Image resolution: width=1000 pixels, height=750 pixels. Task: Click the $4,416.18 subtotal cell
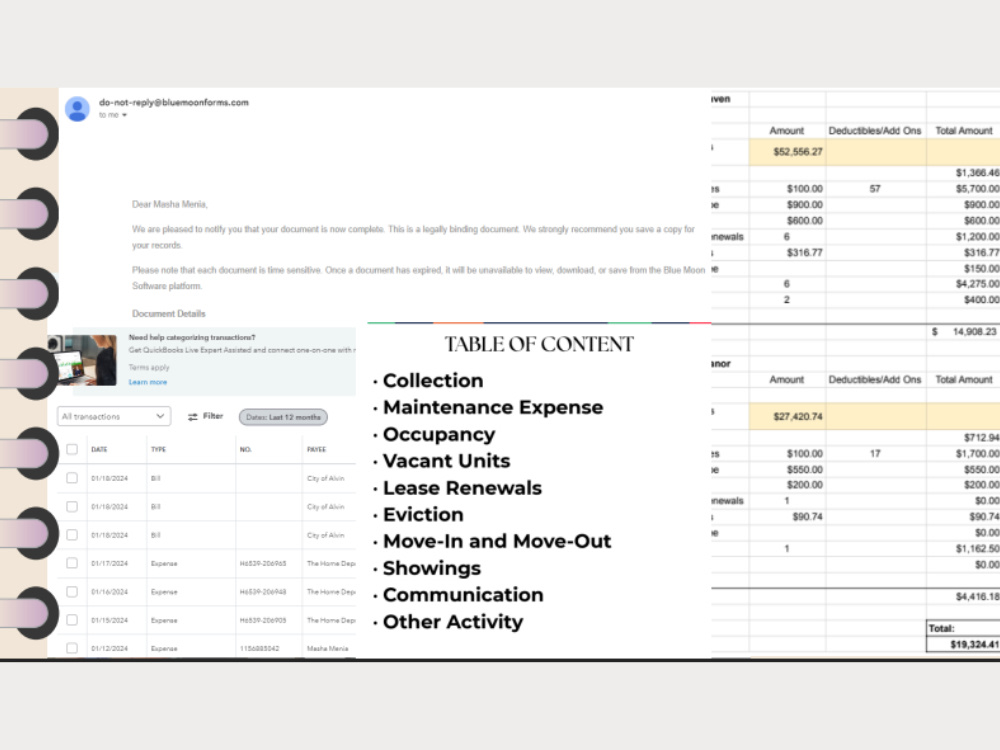click(x=964, y=596)
